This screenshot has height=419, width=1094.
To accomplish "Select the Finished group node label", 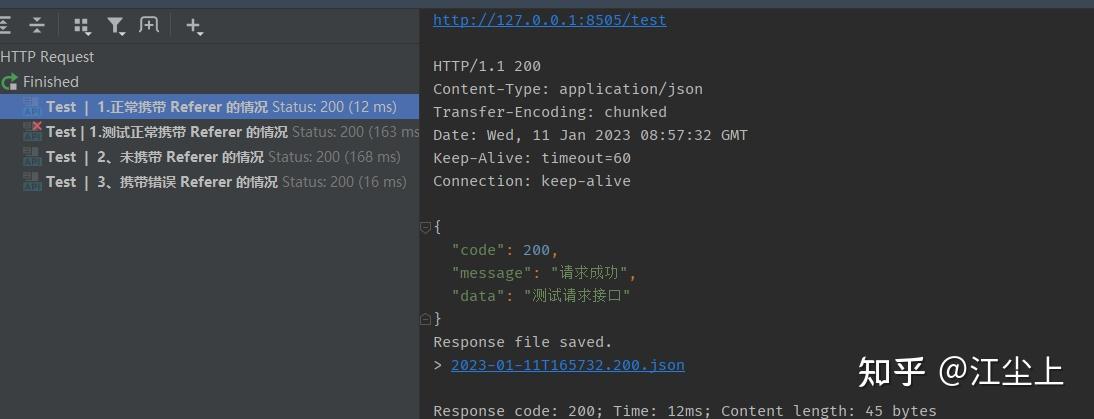I will click(x=51, y=82).
